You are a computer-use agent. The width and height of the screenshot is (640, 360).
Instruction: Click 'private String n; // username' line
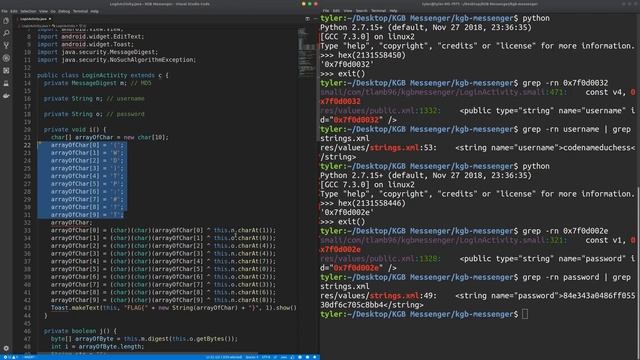pos(94,98)
